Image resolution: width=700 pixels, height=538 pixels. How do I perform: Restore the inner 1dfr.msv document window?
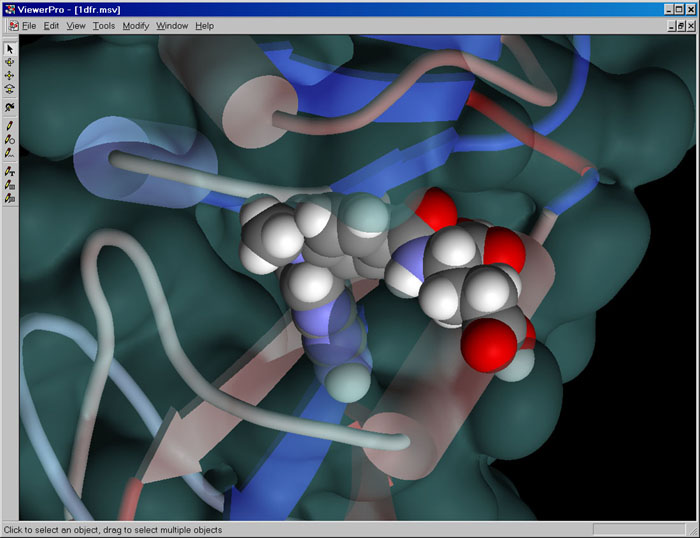pyautogui.click(x=681, y=26)
